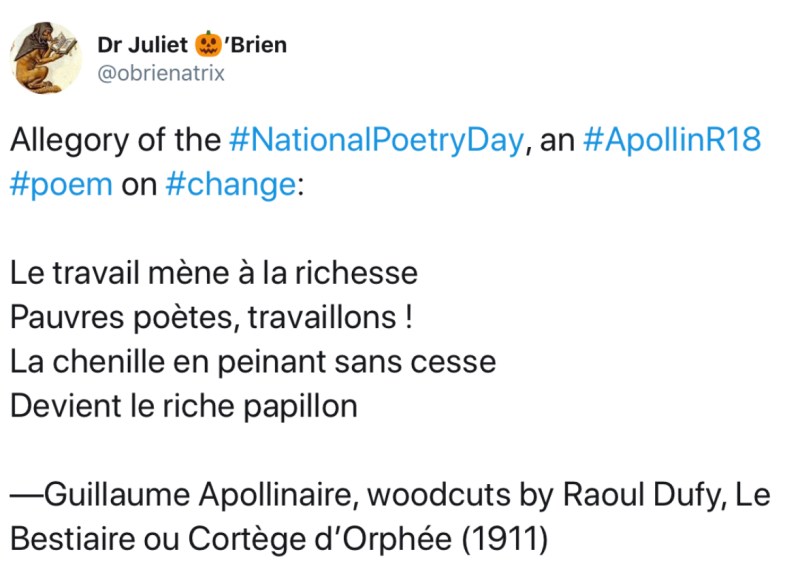Image resolution: width=800 pixels, height=565 pixels.
Task: Click the pumpkin emoji in the name
Action: 208,44
